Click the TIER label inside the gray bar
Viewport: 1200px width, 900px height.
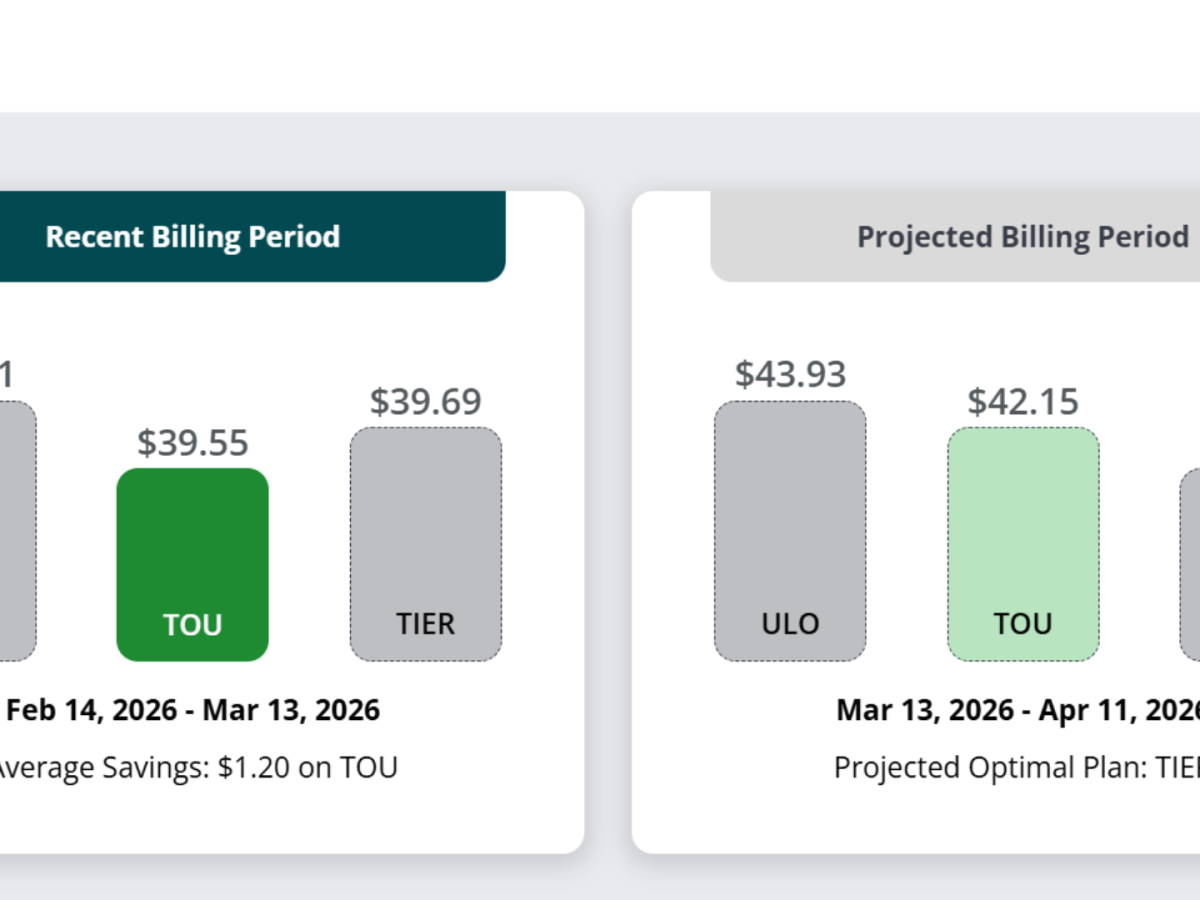click(x=425, y=624)
